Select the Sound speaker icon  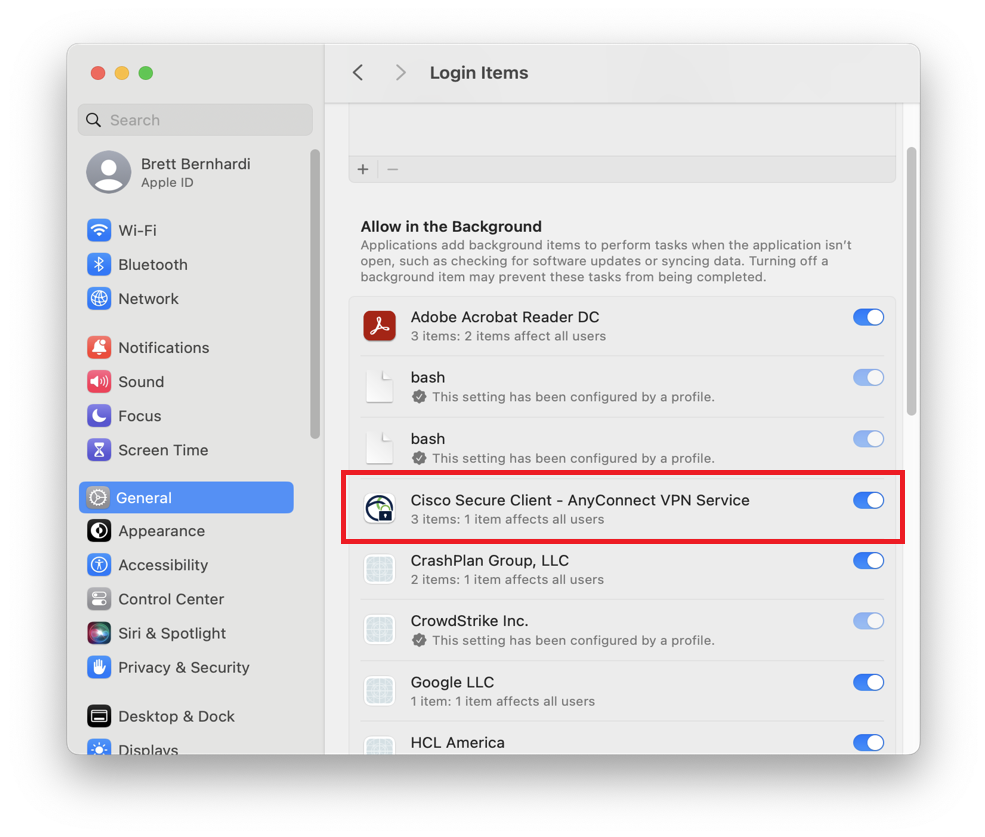99,381
